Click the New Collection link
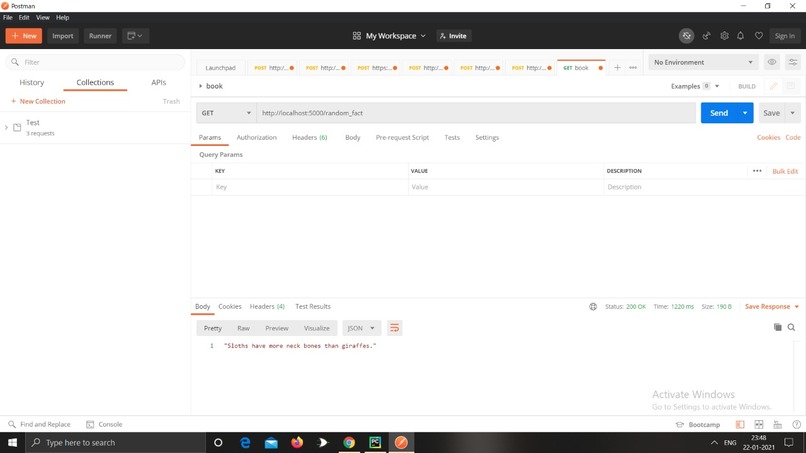 [x=38, y=101]
